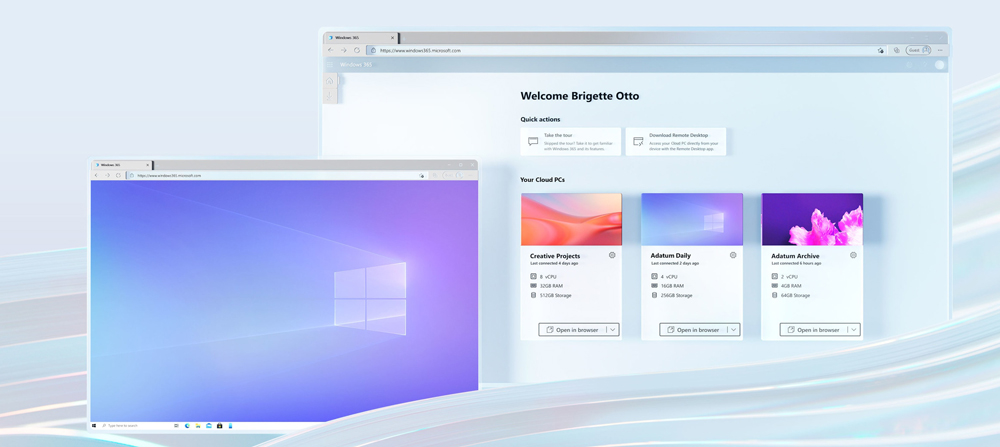Click favorites star in small browser address bar
1000x447 pixels.
click(422, 175)
